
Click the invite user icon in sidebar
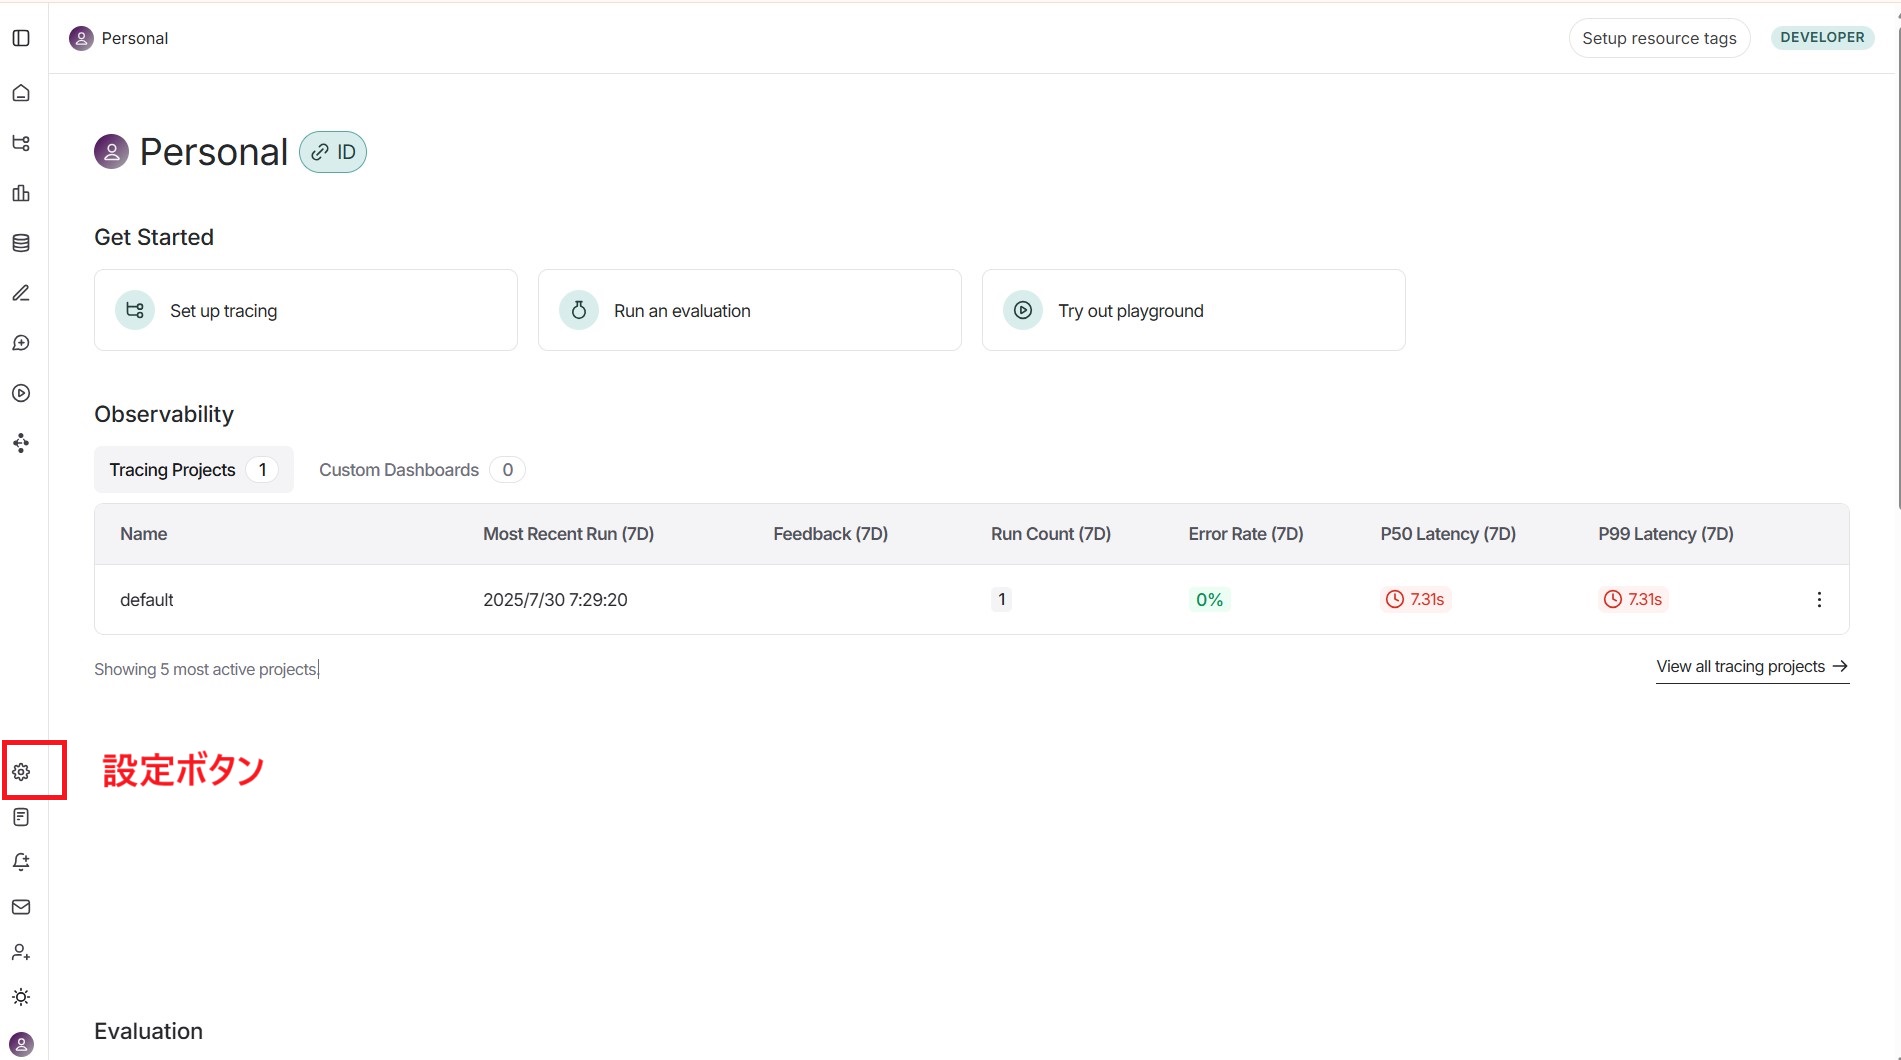pos(21,952)
